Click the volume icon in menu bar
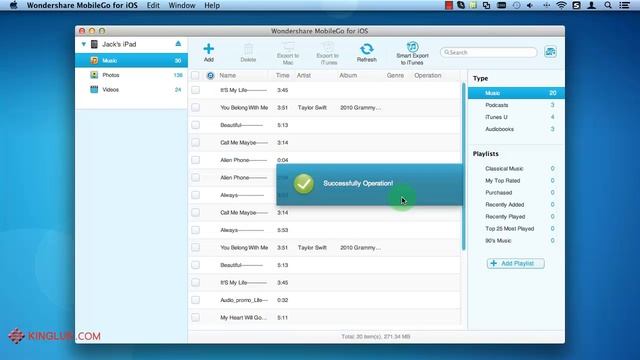This screenshot has width=640, height=360. tap(530, 5)
